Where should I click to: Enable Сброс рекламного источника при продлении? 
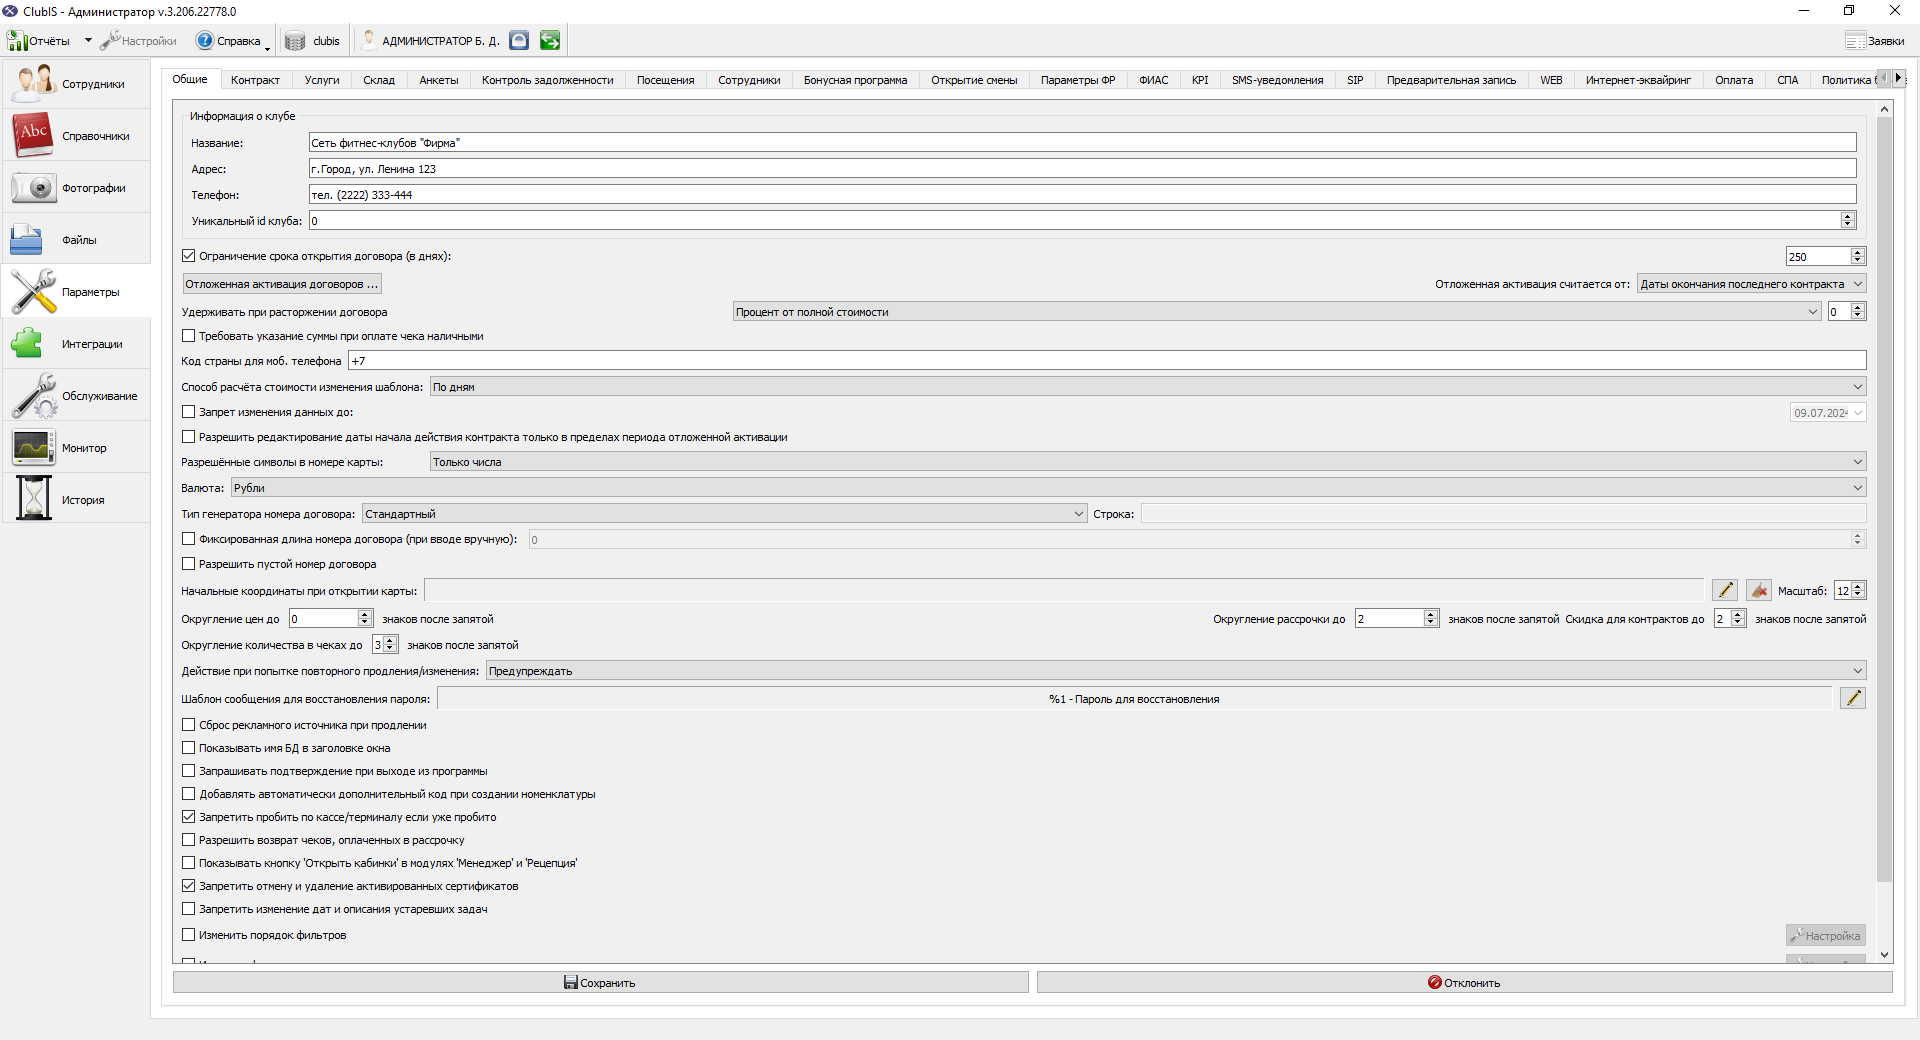click(x=188, y=725)
